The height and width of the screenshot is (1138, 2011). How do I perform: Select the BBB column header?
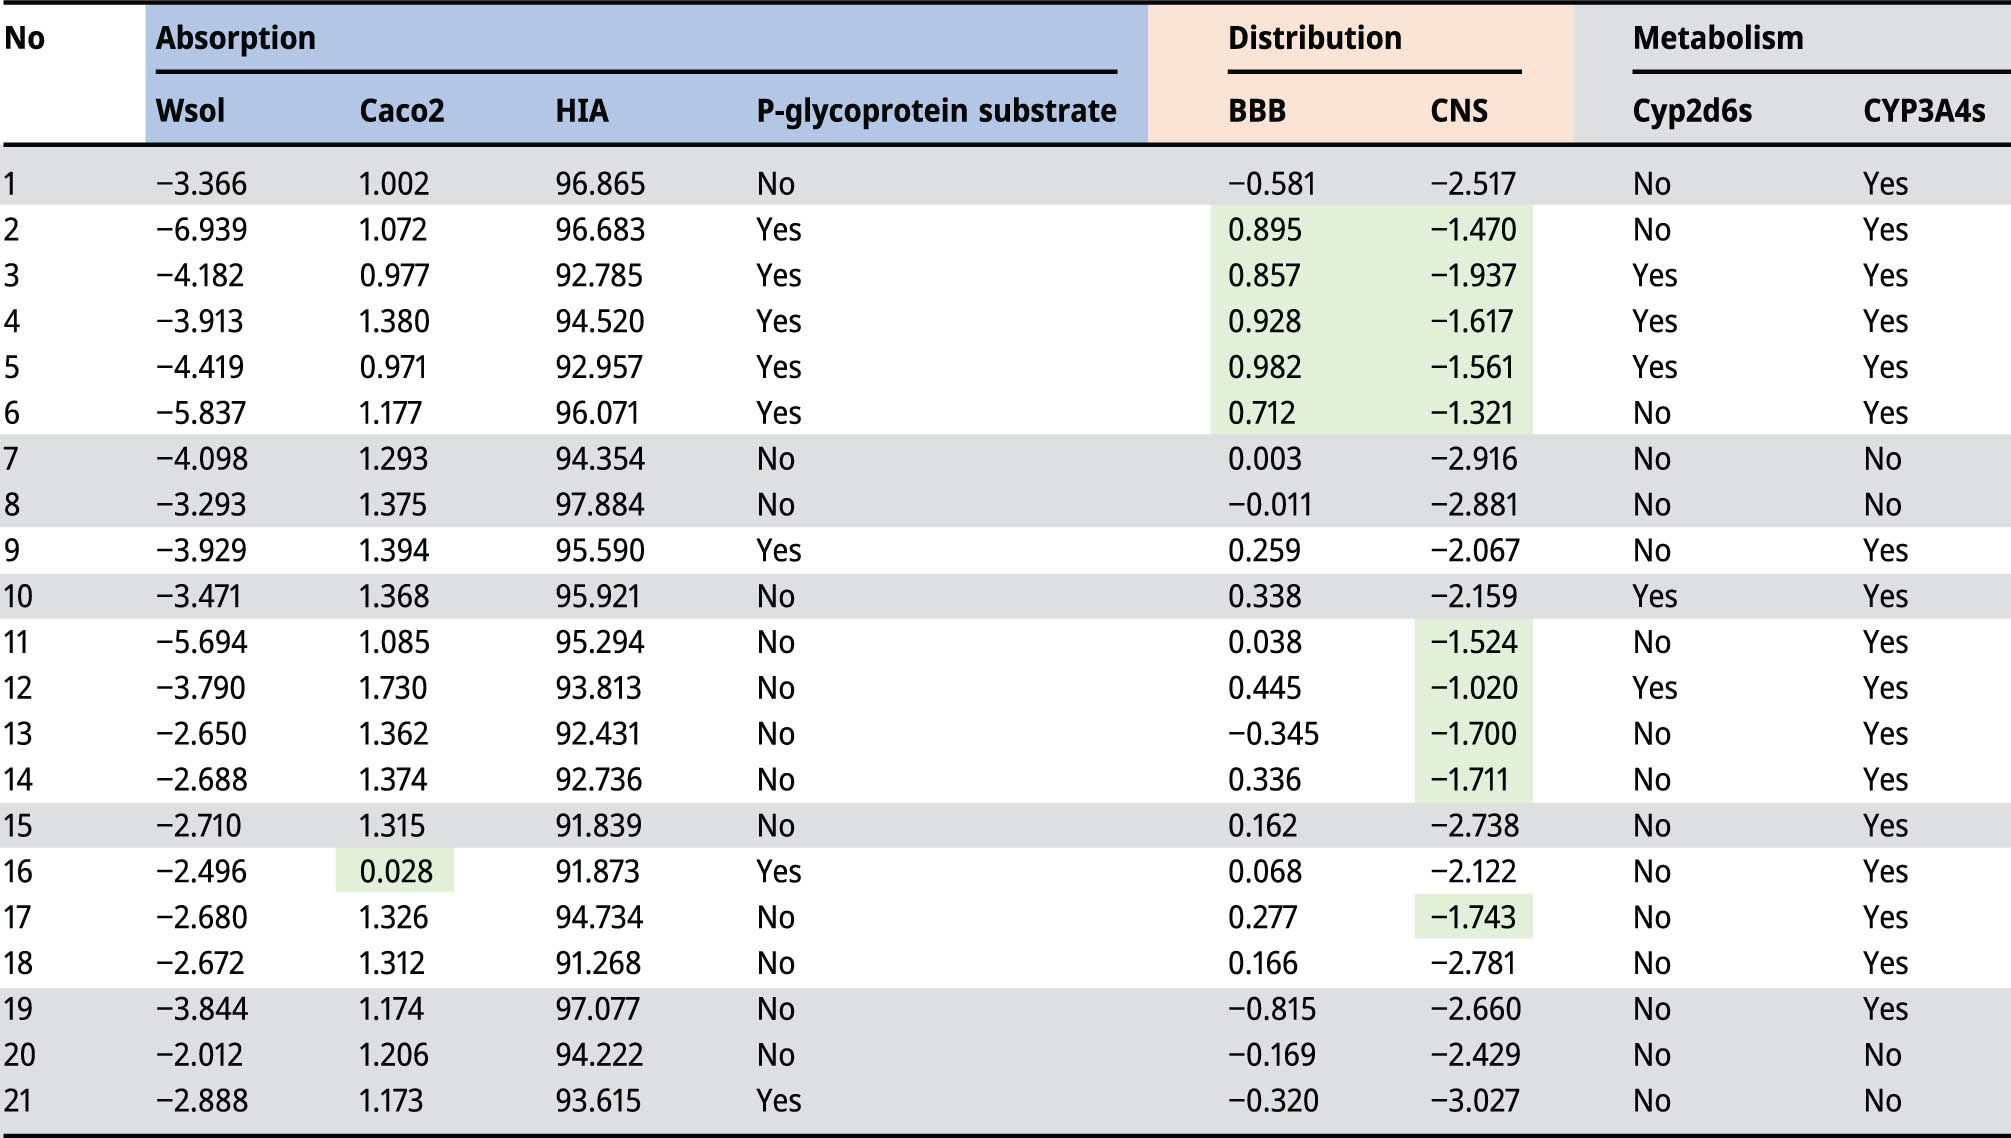(x=1256, y=110)
